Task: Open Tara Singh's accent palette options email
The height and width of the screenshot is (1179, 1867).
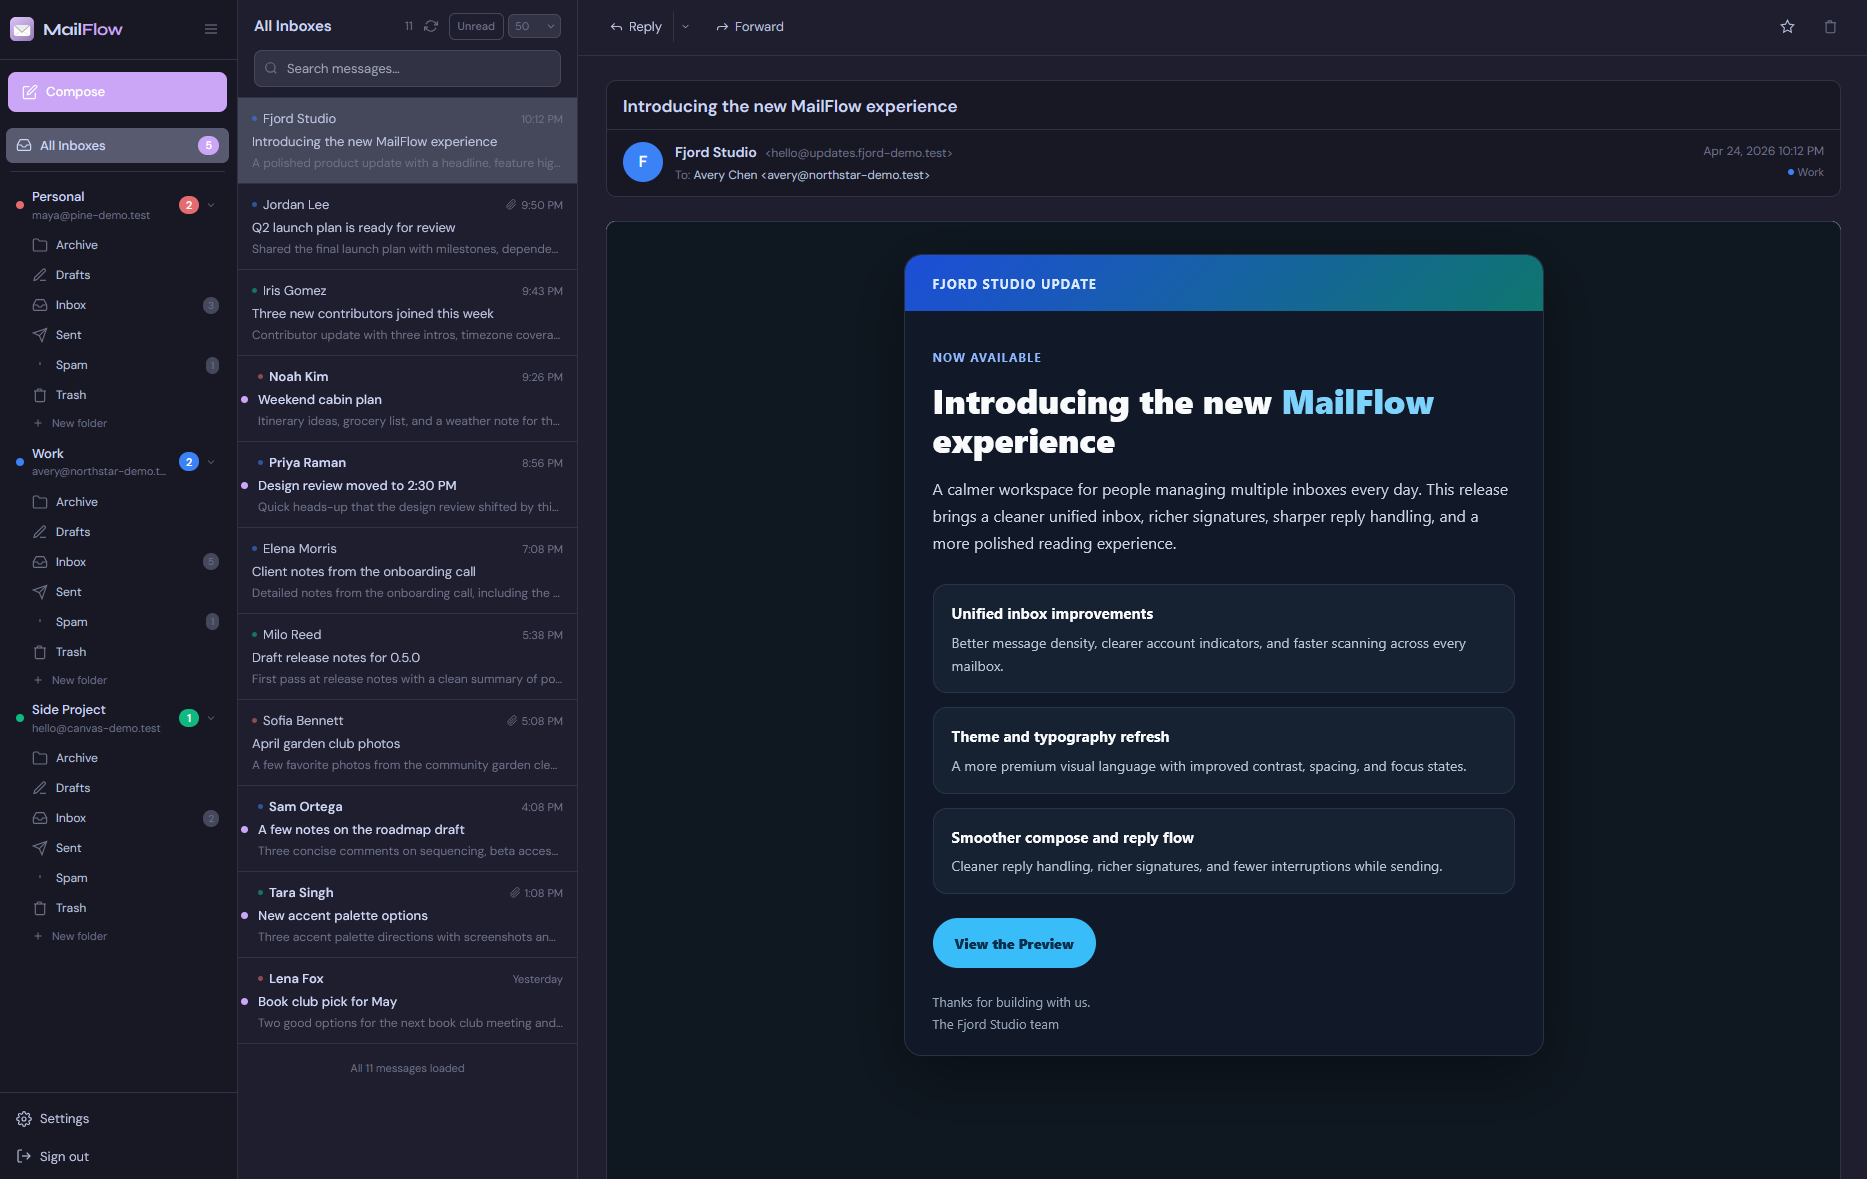Action: (x=407, y=915)
